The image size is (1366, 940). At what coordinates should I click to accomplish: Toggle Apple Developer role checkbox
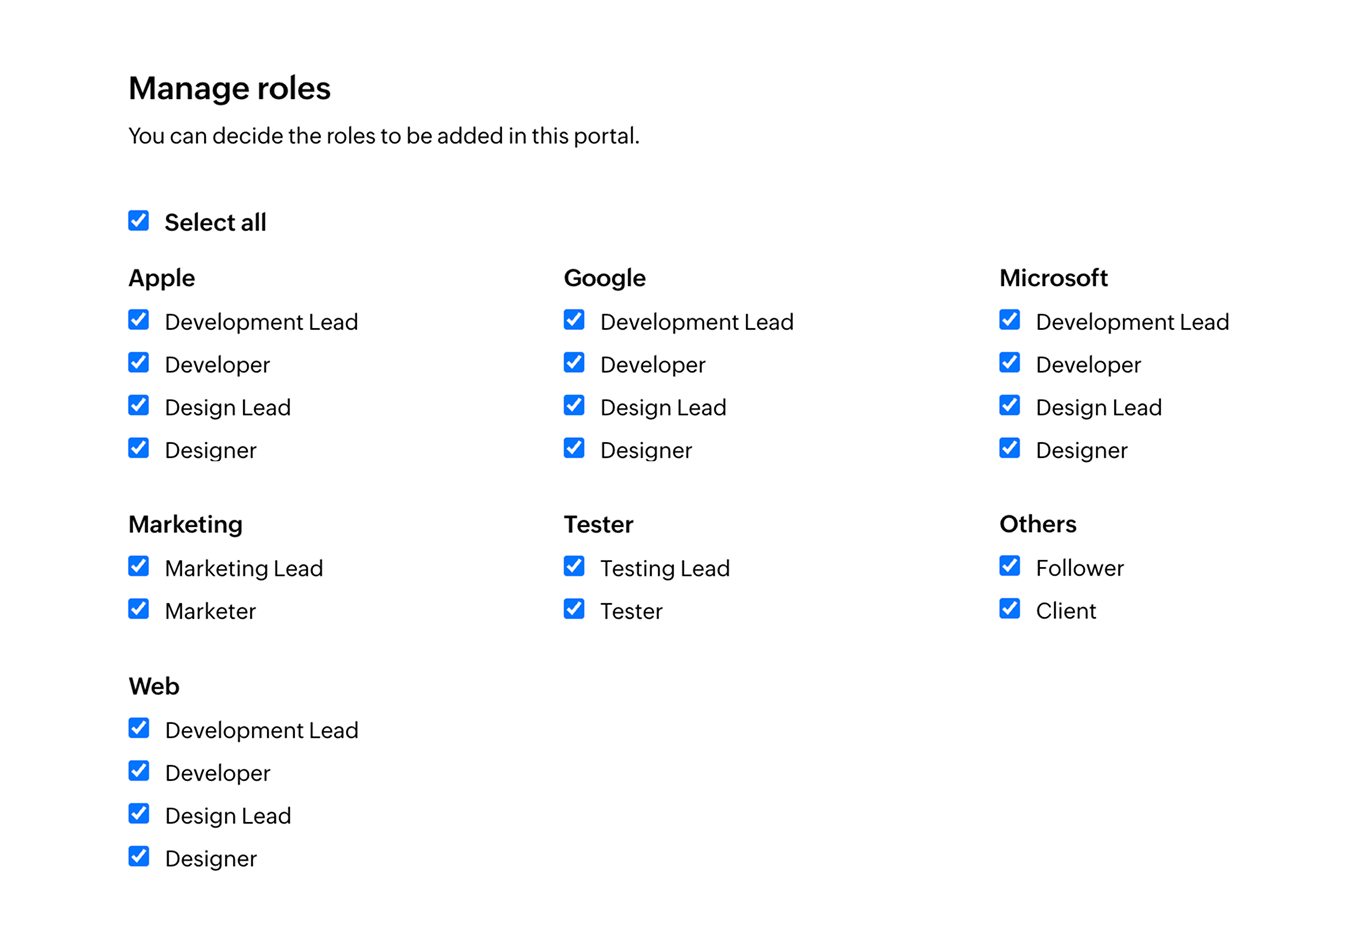click(x=139, y=363)
